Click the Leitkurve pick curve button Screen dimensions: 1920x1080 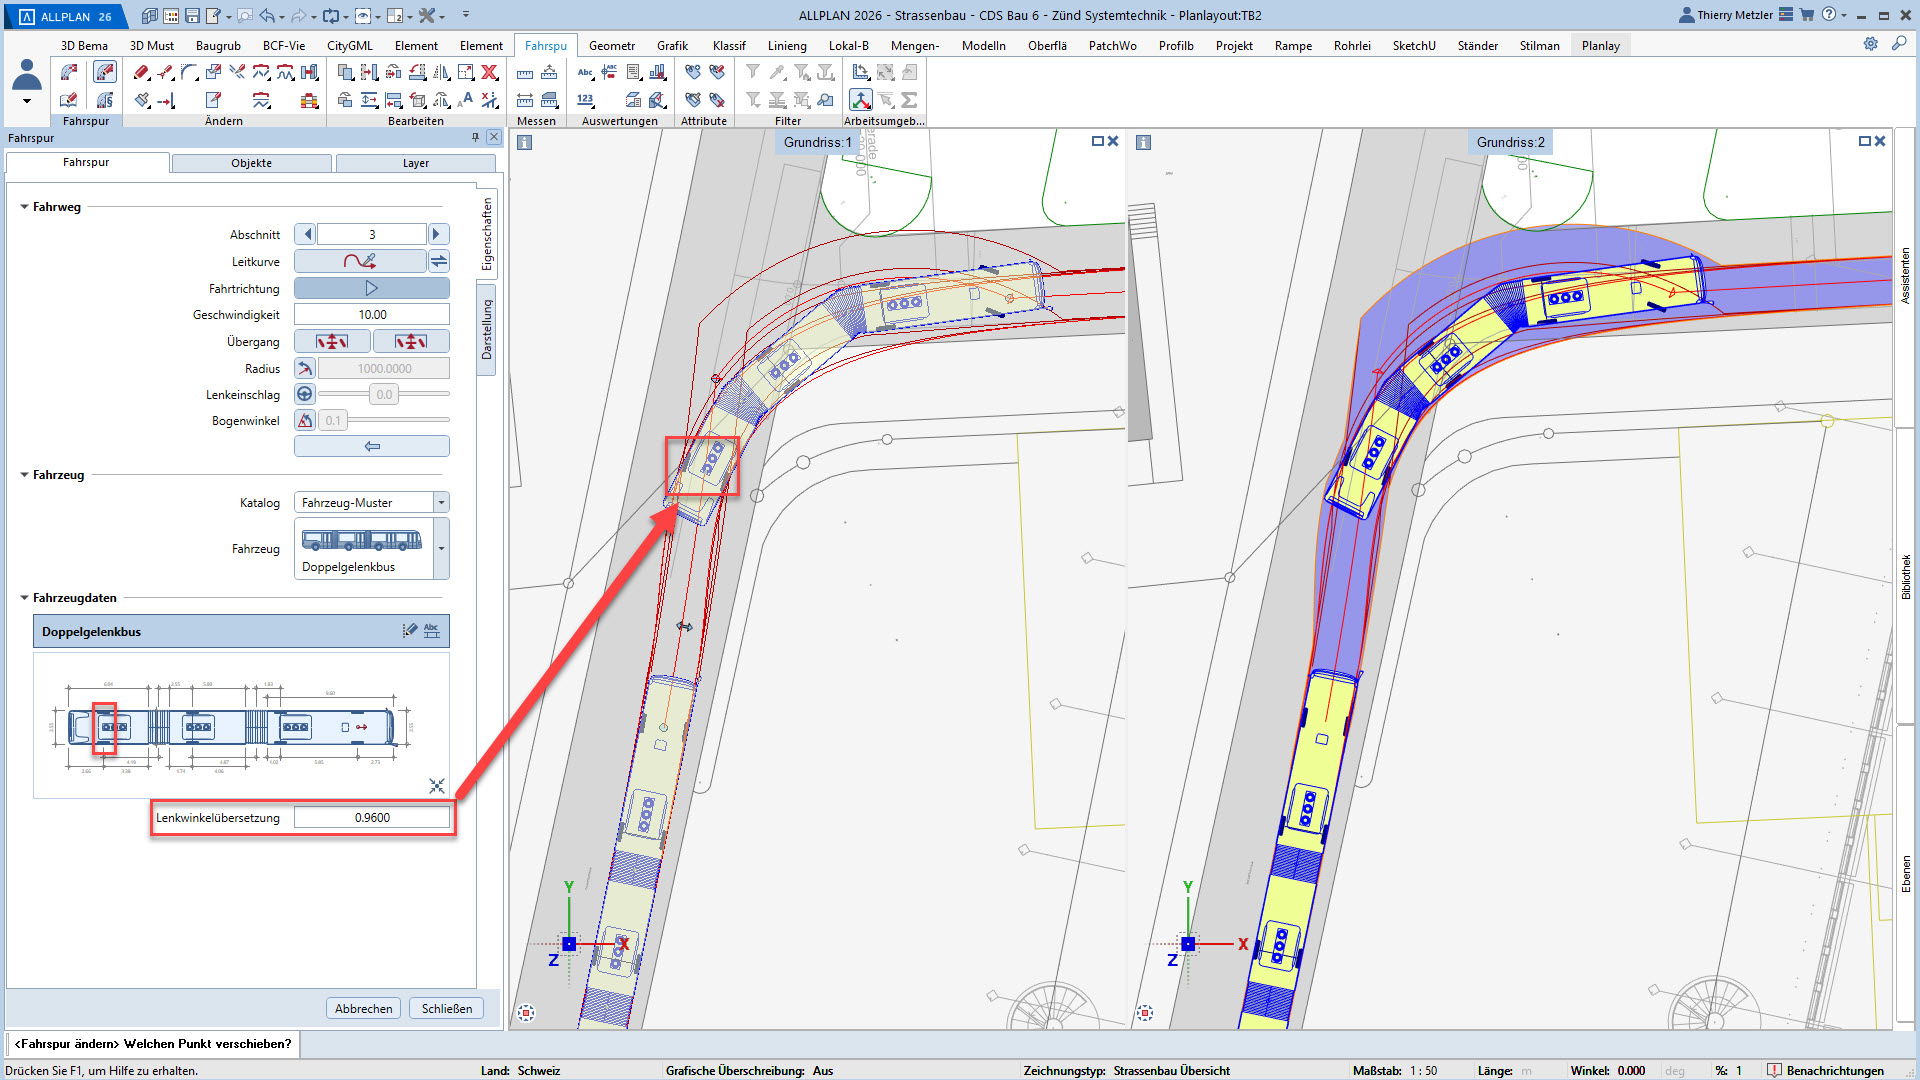360,261
